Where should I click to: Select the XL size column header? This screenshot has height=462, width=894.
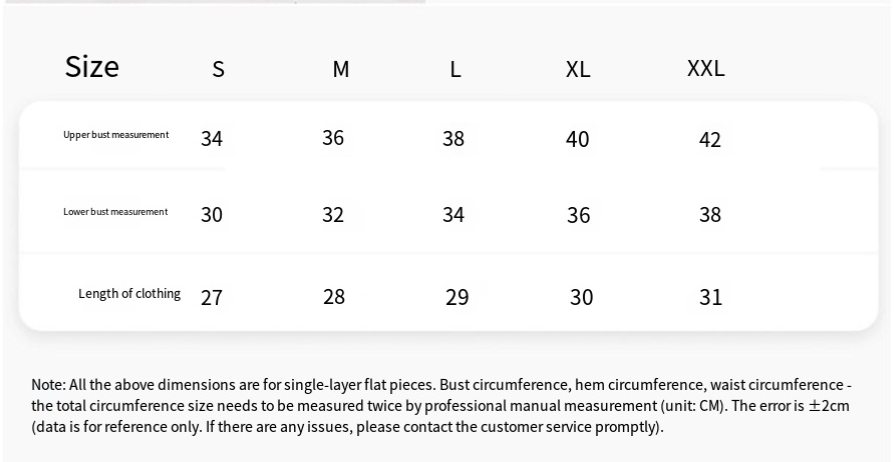(x=578, y=70)
